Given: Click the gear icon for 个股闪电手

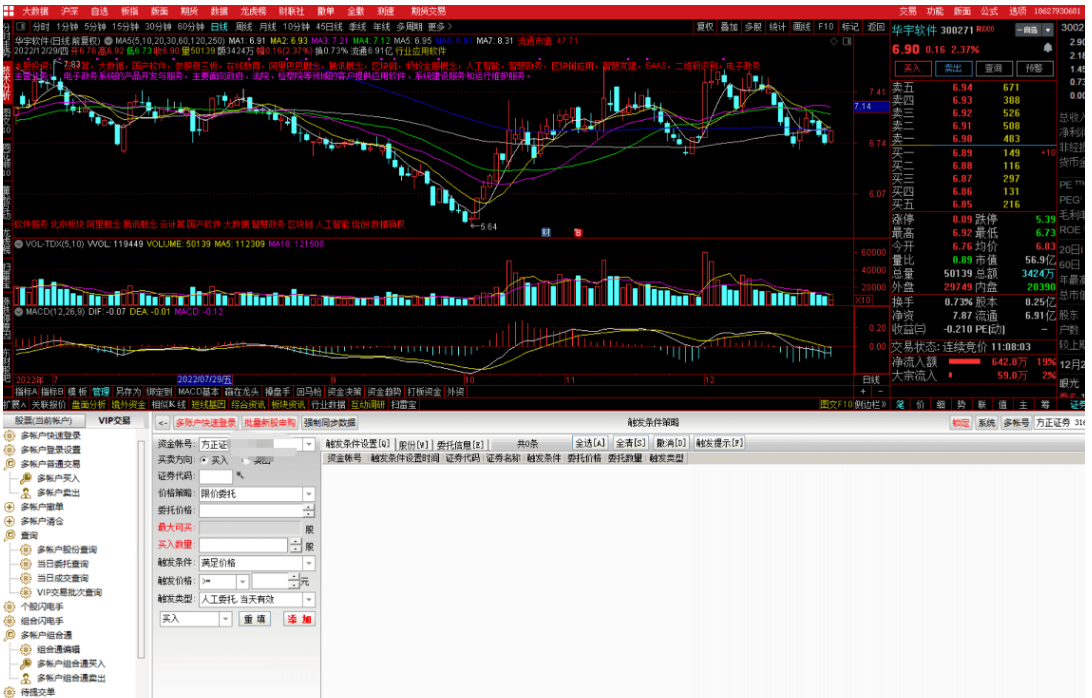Looking at the screenshot, I should click(10, 607).
